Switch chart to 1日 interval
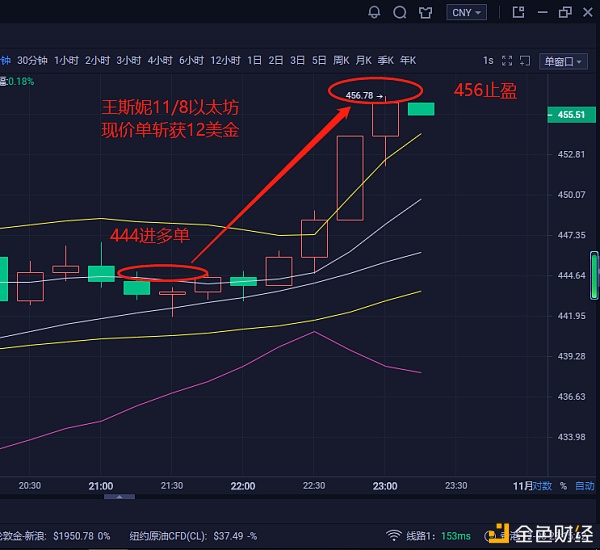 (254, 60)
